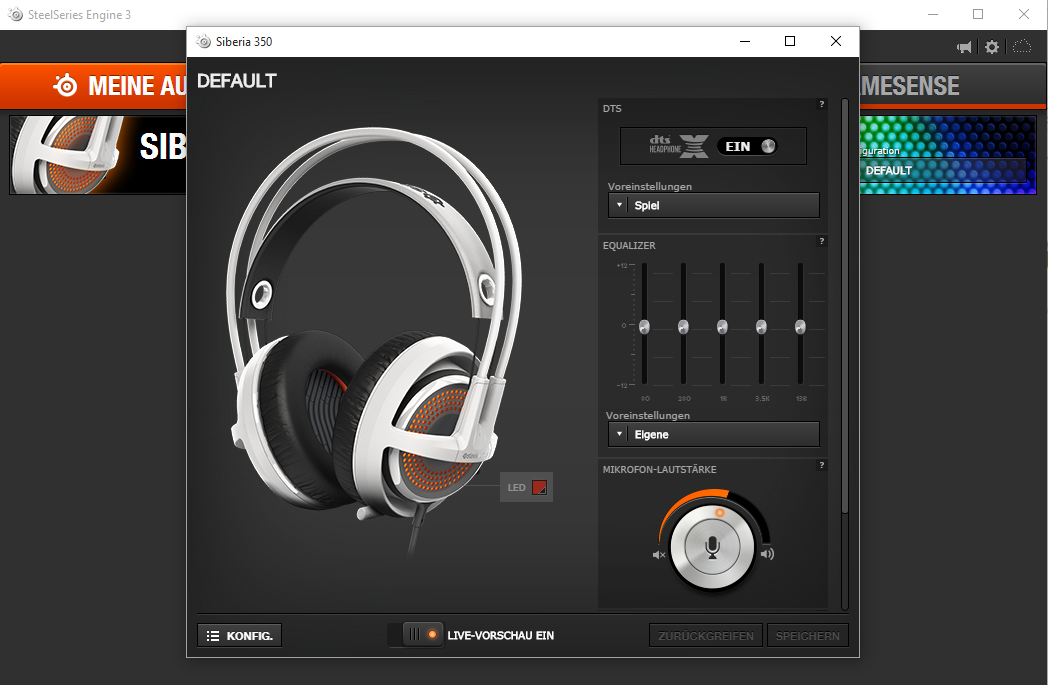Open the EQUALIZER section help question mark
Viewport: 1048px width, 685px height.
click(x=821, y=241)
